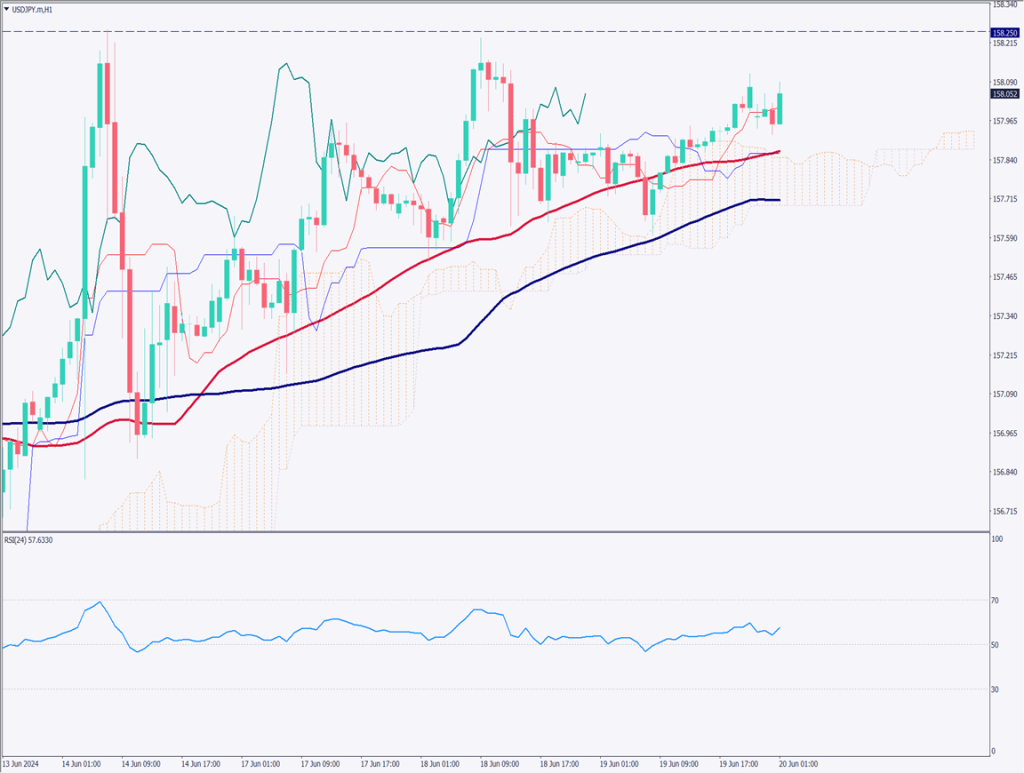The image size is (1024, 773).
Task: Click the RSI 100 scale label
Action: [x=997, y=539]
